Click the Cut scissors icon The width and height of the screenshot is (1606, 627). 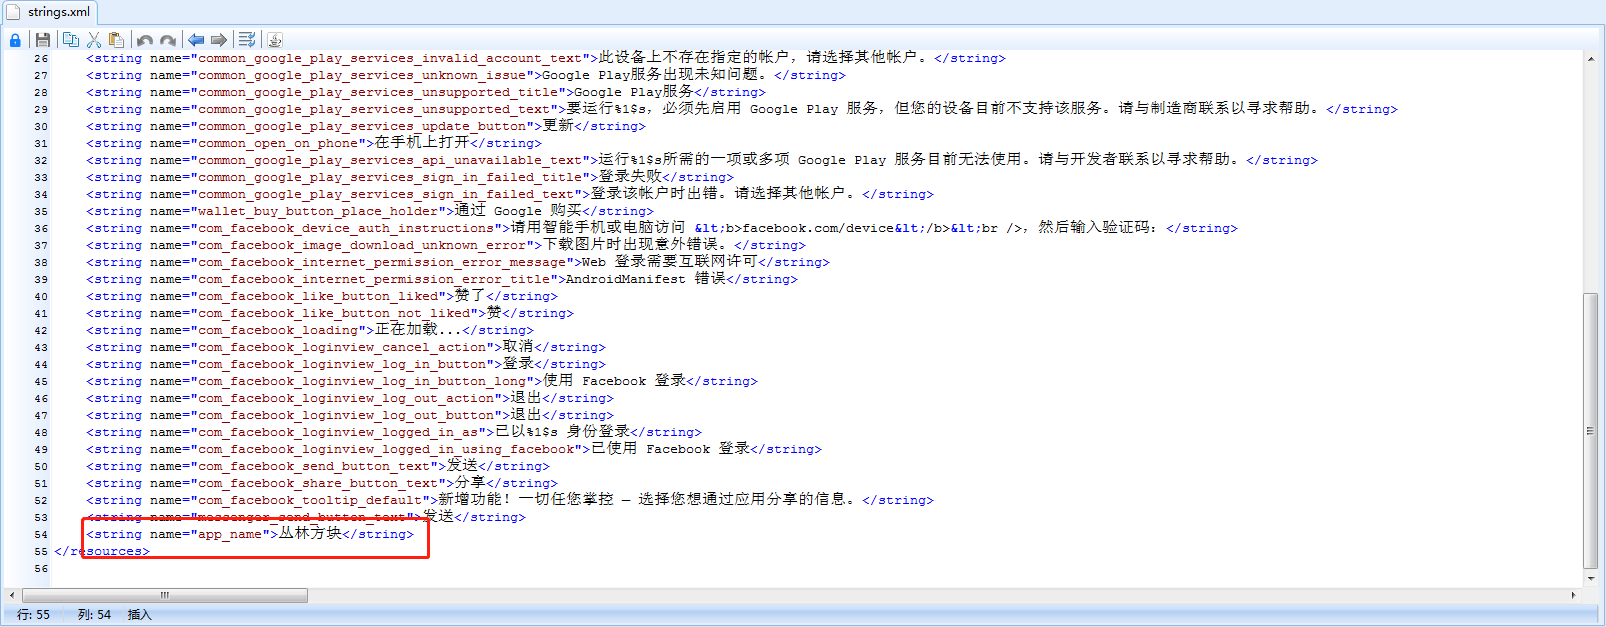pos(94,40)
